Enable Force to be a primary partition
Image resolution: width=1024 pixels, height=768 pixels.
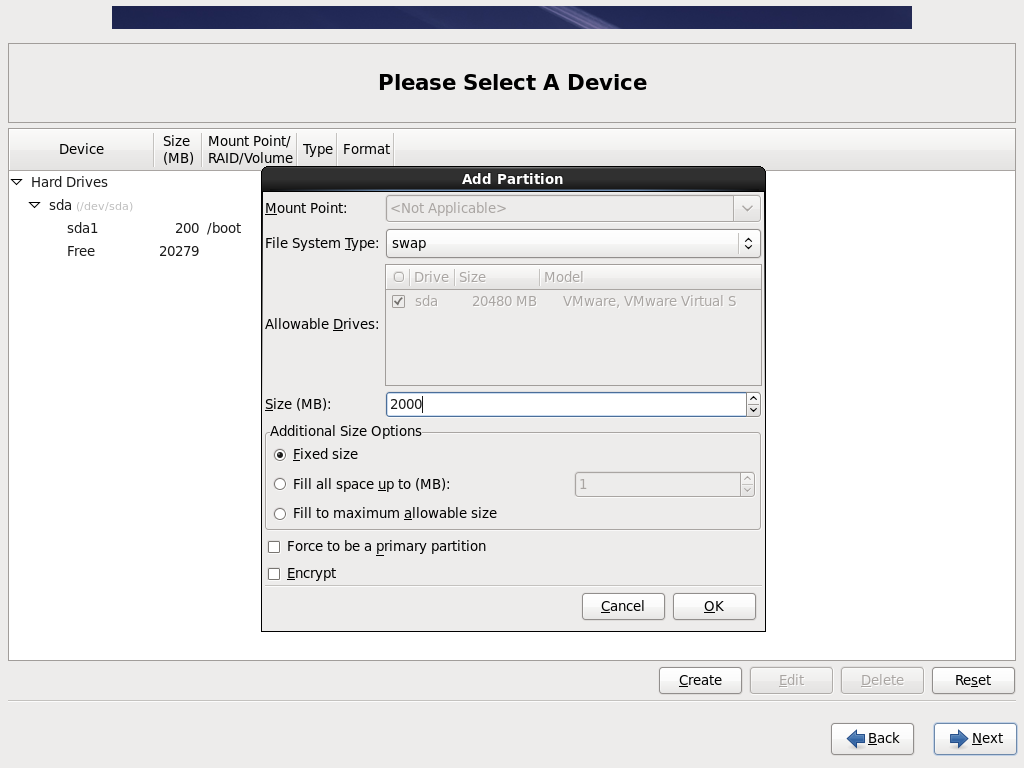pyautogui.click(x=274, y=547)
